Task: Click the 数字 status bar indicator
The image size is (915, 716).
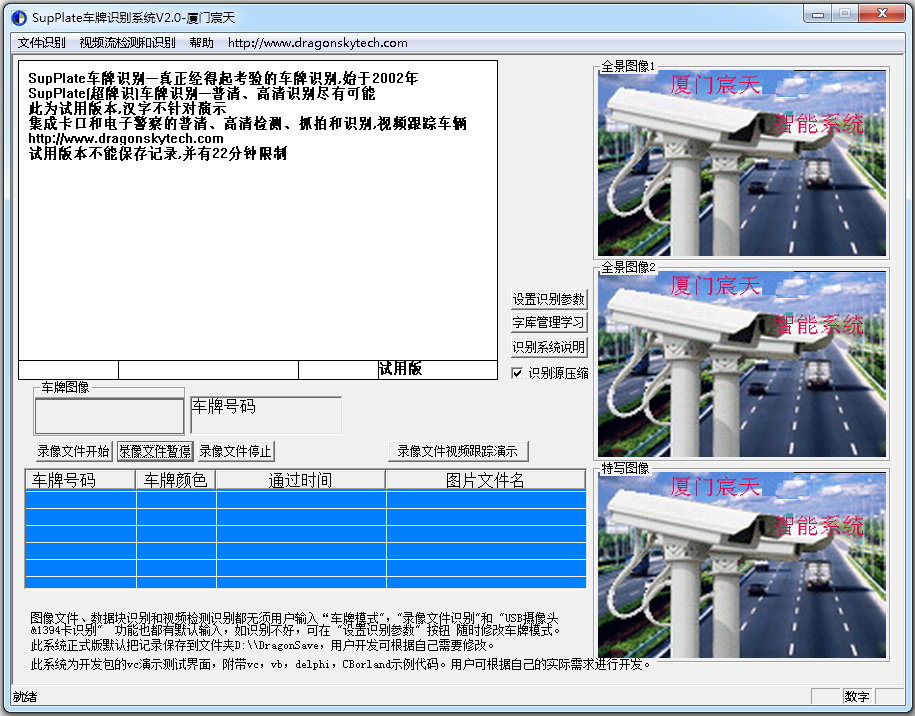Action: click(857, 696)
